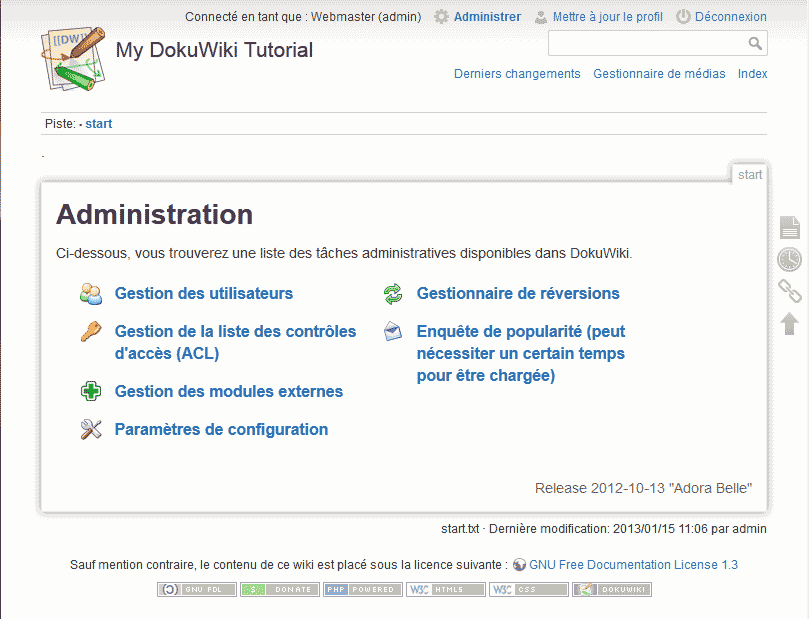This screenshot has height=619, width=809.
Task: Click the W3C HTML5 badge
Action: click(446, 589)
